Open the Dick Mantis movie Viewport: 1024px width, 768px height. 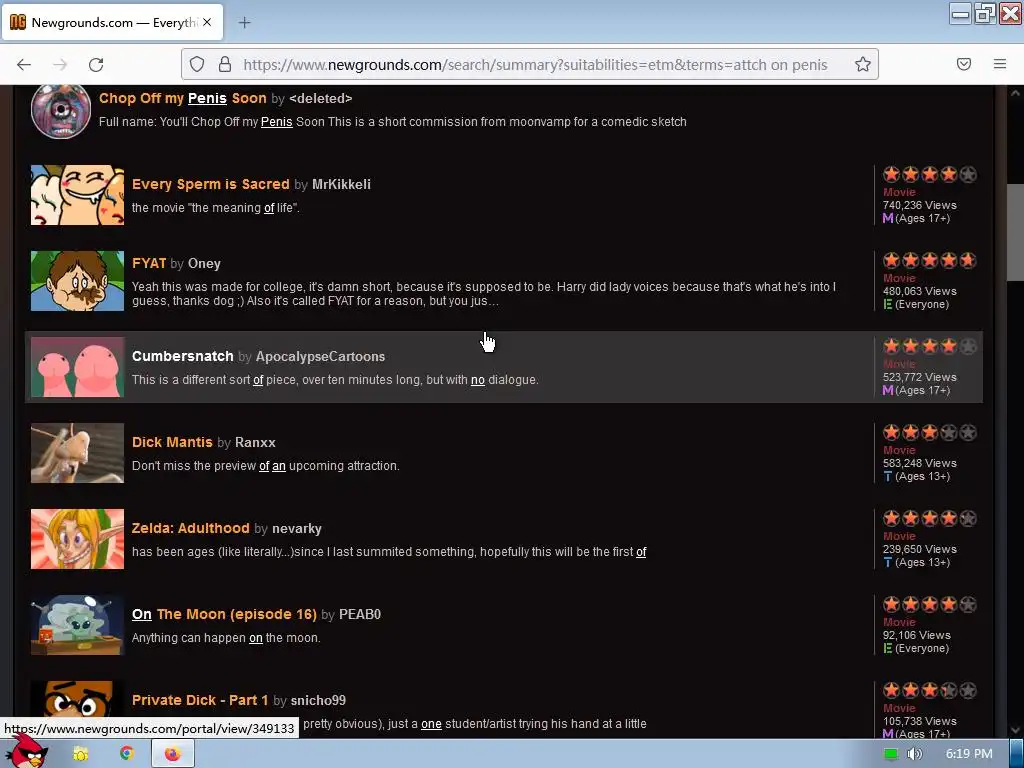[x=172, y=442]
